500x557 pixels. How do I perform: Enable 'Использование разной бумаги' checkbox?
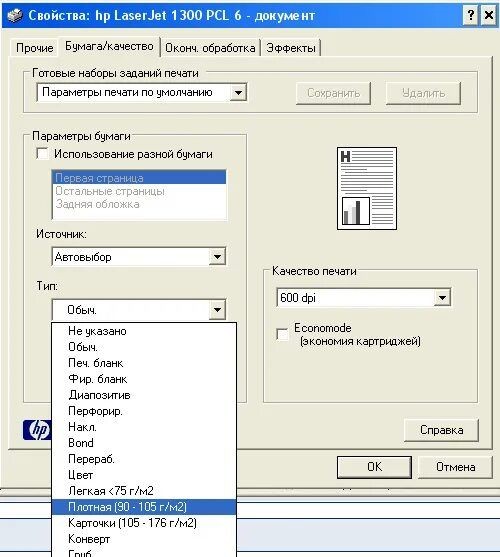pyautogui.click(x=43, y=154)
